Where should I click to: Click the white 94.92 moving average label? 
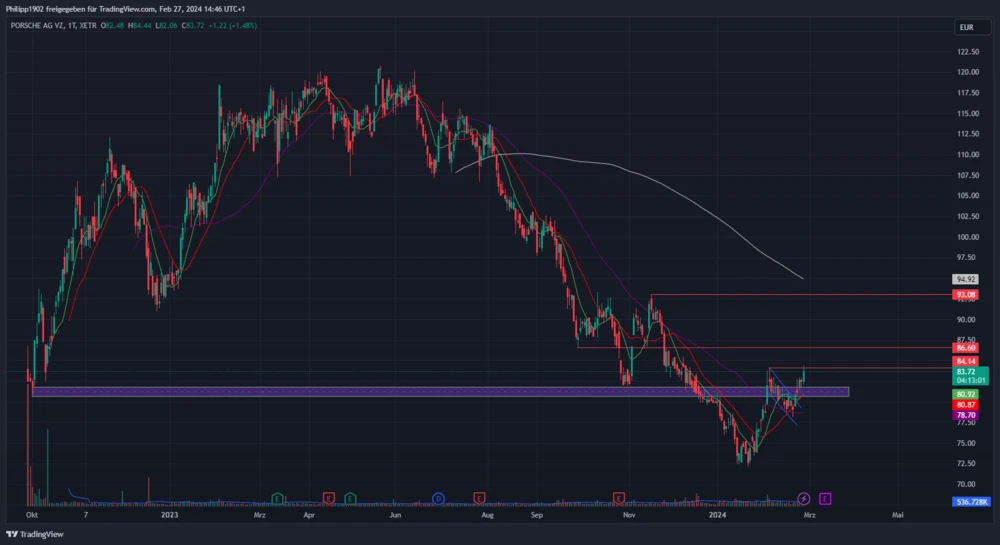pyautogui.click(x=965, y=280)
